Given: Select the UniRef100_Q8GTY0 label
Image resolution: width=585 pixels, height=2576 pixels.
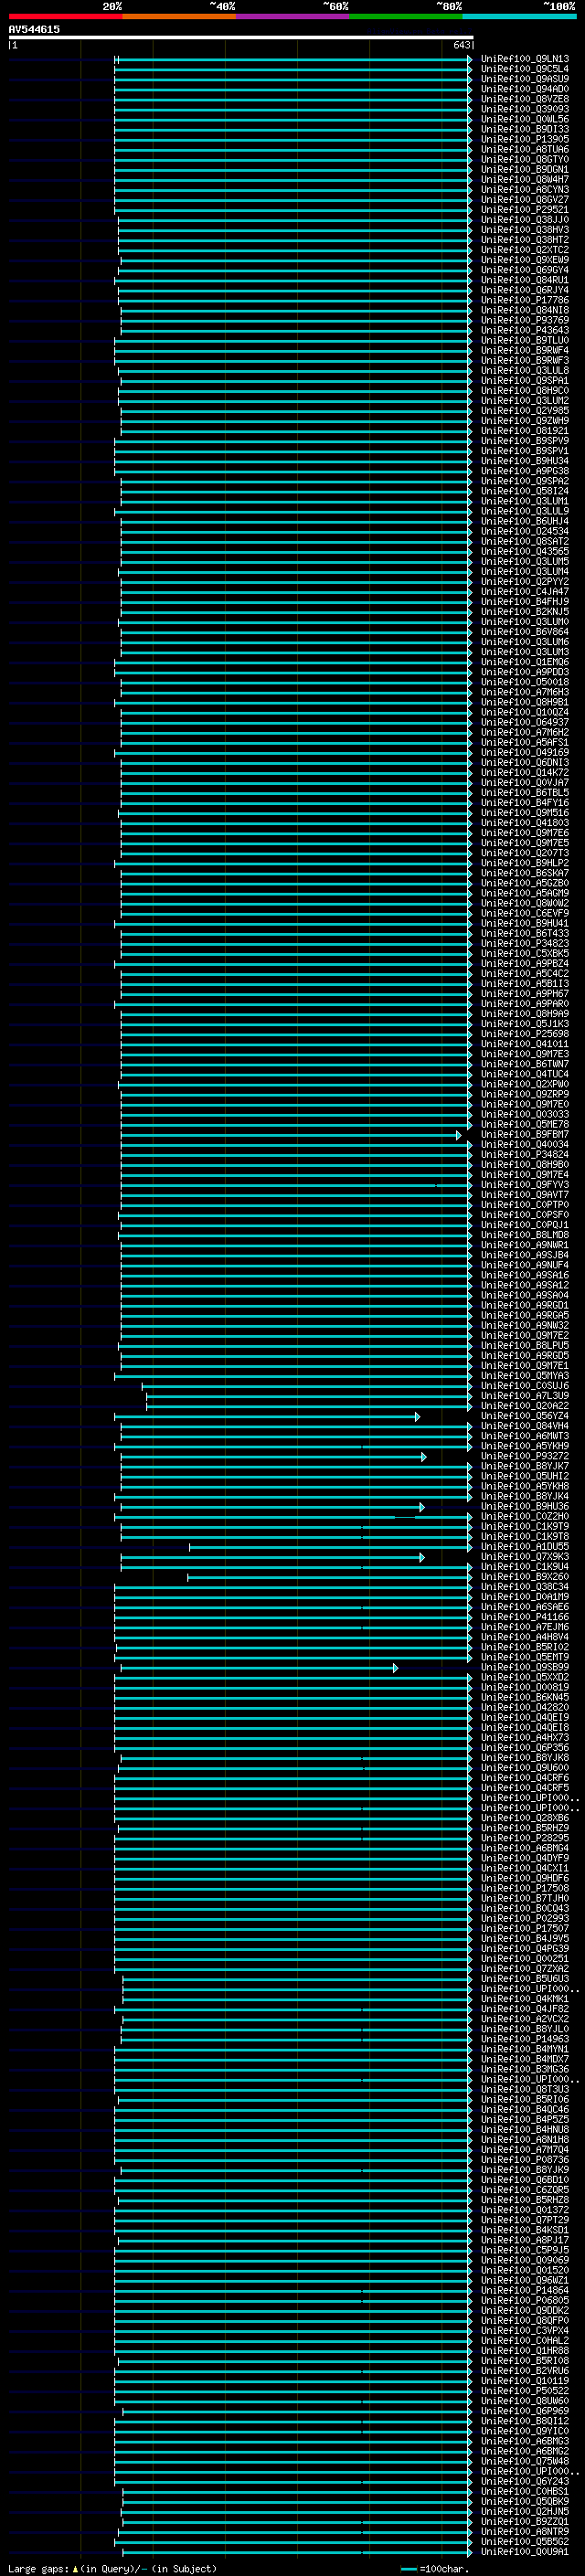Looking at the screenshot, I should [x=525, y=160].
